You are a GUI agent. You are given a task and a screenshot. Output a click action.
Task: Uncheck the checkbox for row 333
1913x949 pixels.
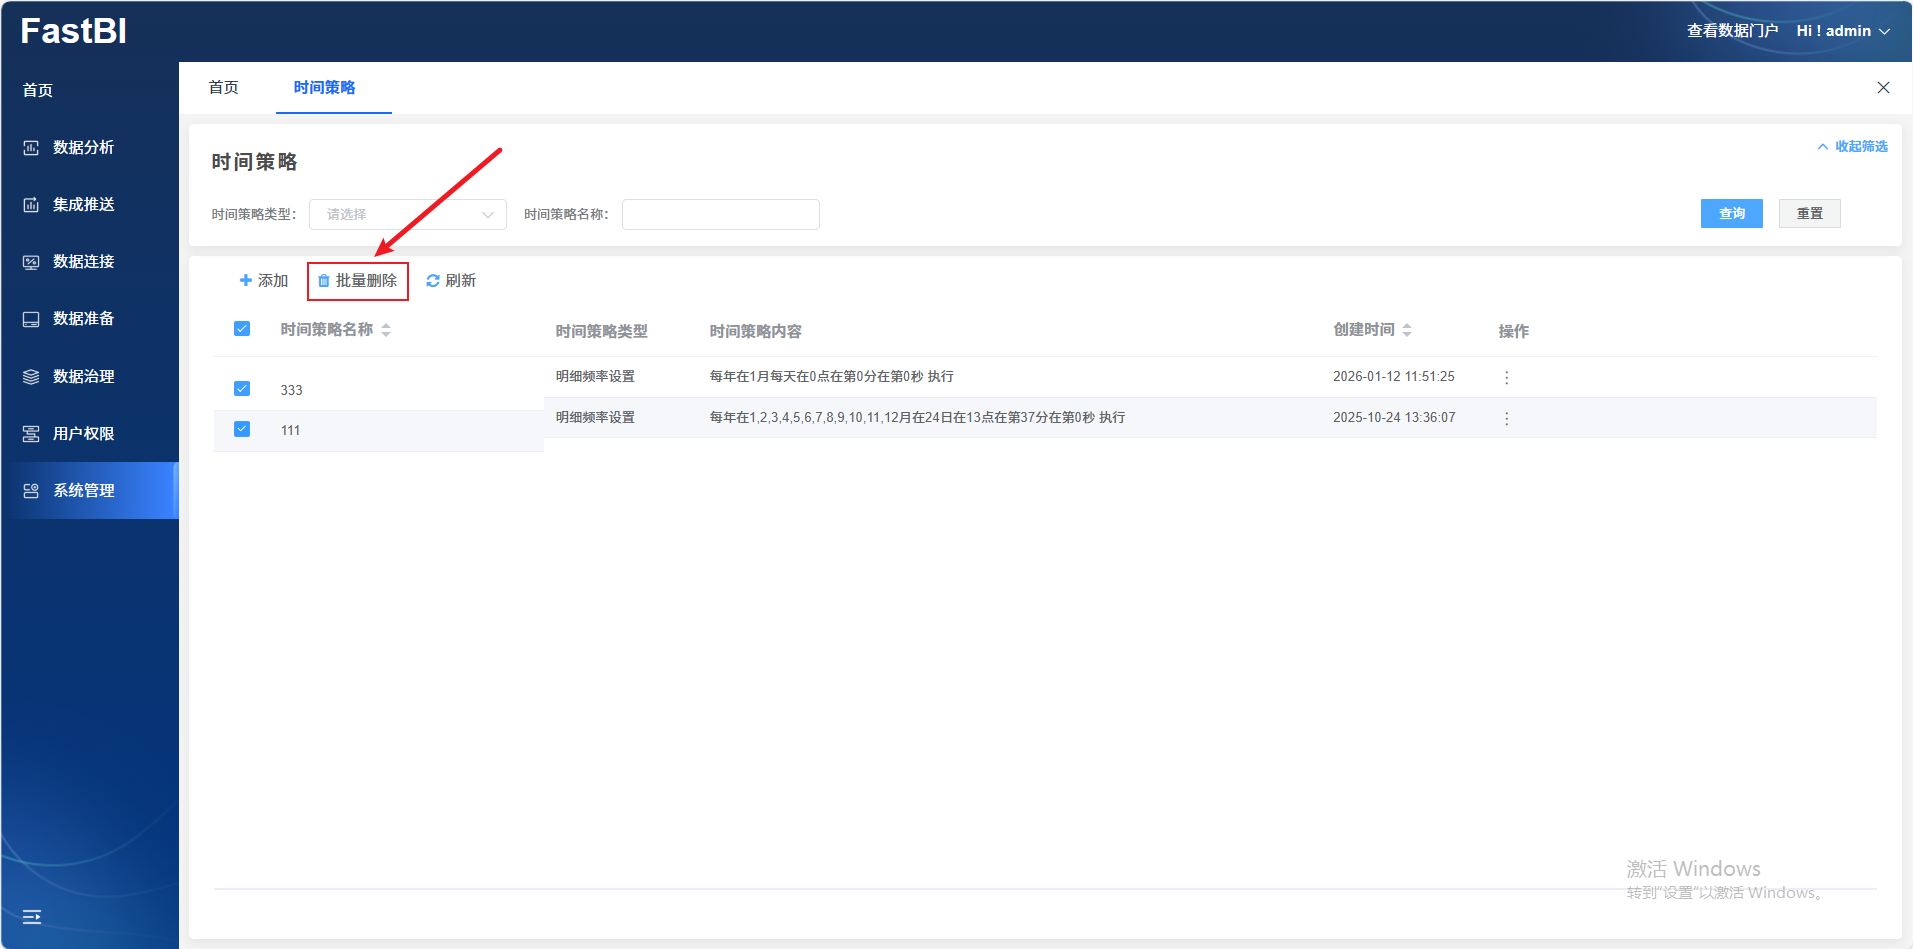pos(242,389)
